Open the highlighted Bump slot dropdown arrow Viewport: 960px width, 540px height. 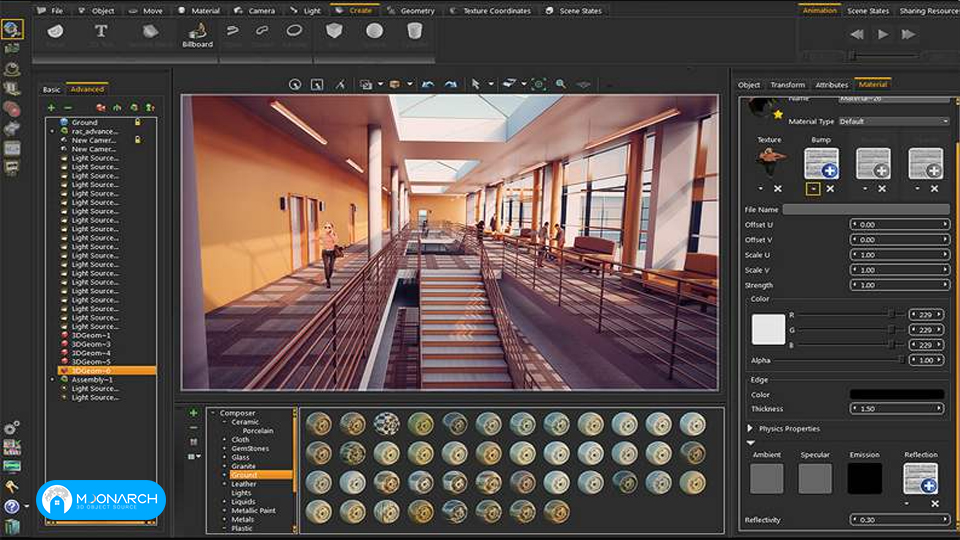[813, 189]
